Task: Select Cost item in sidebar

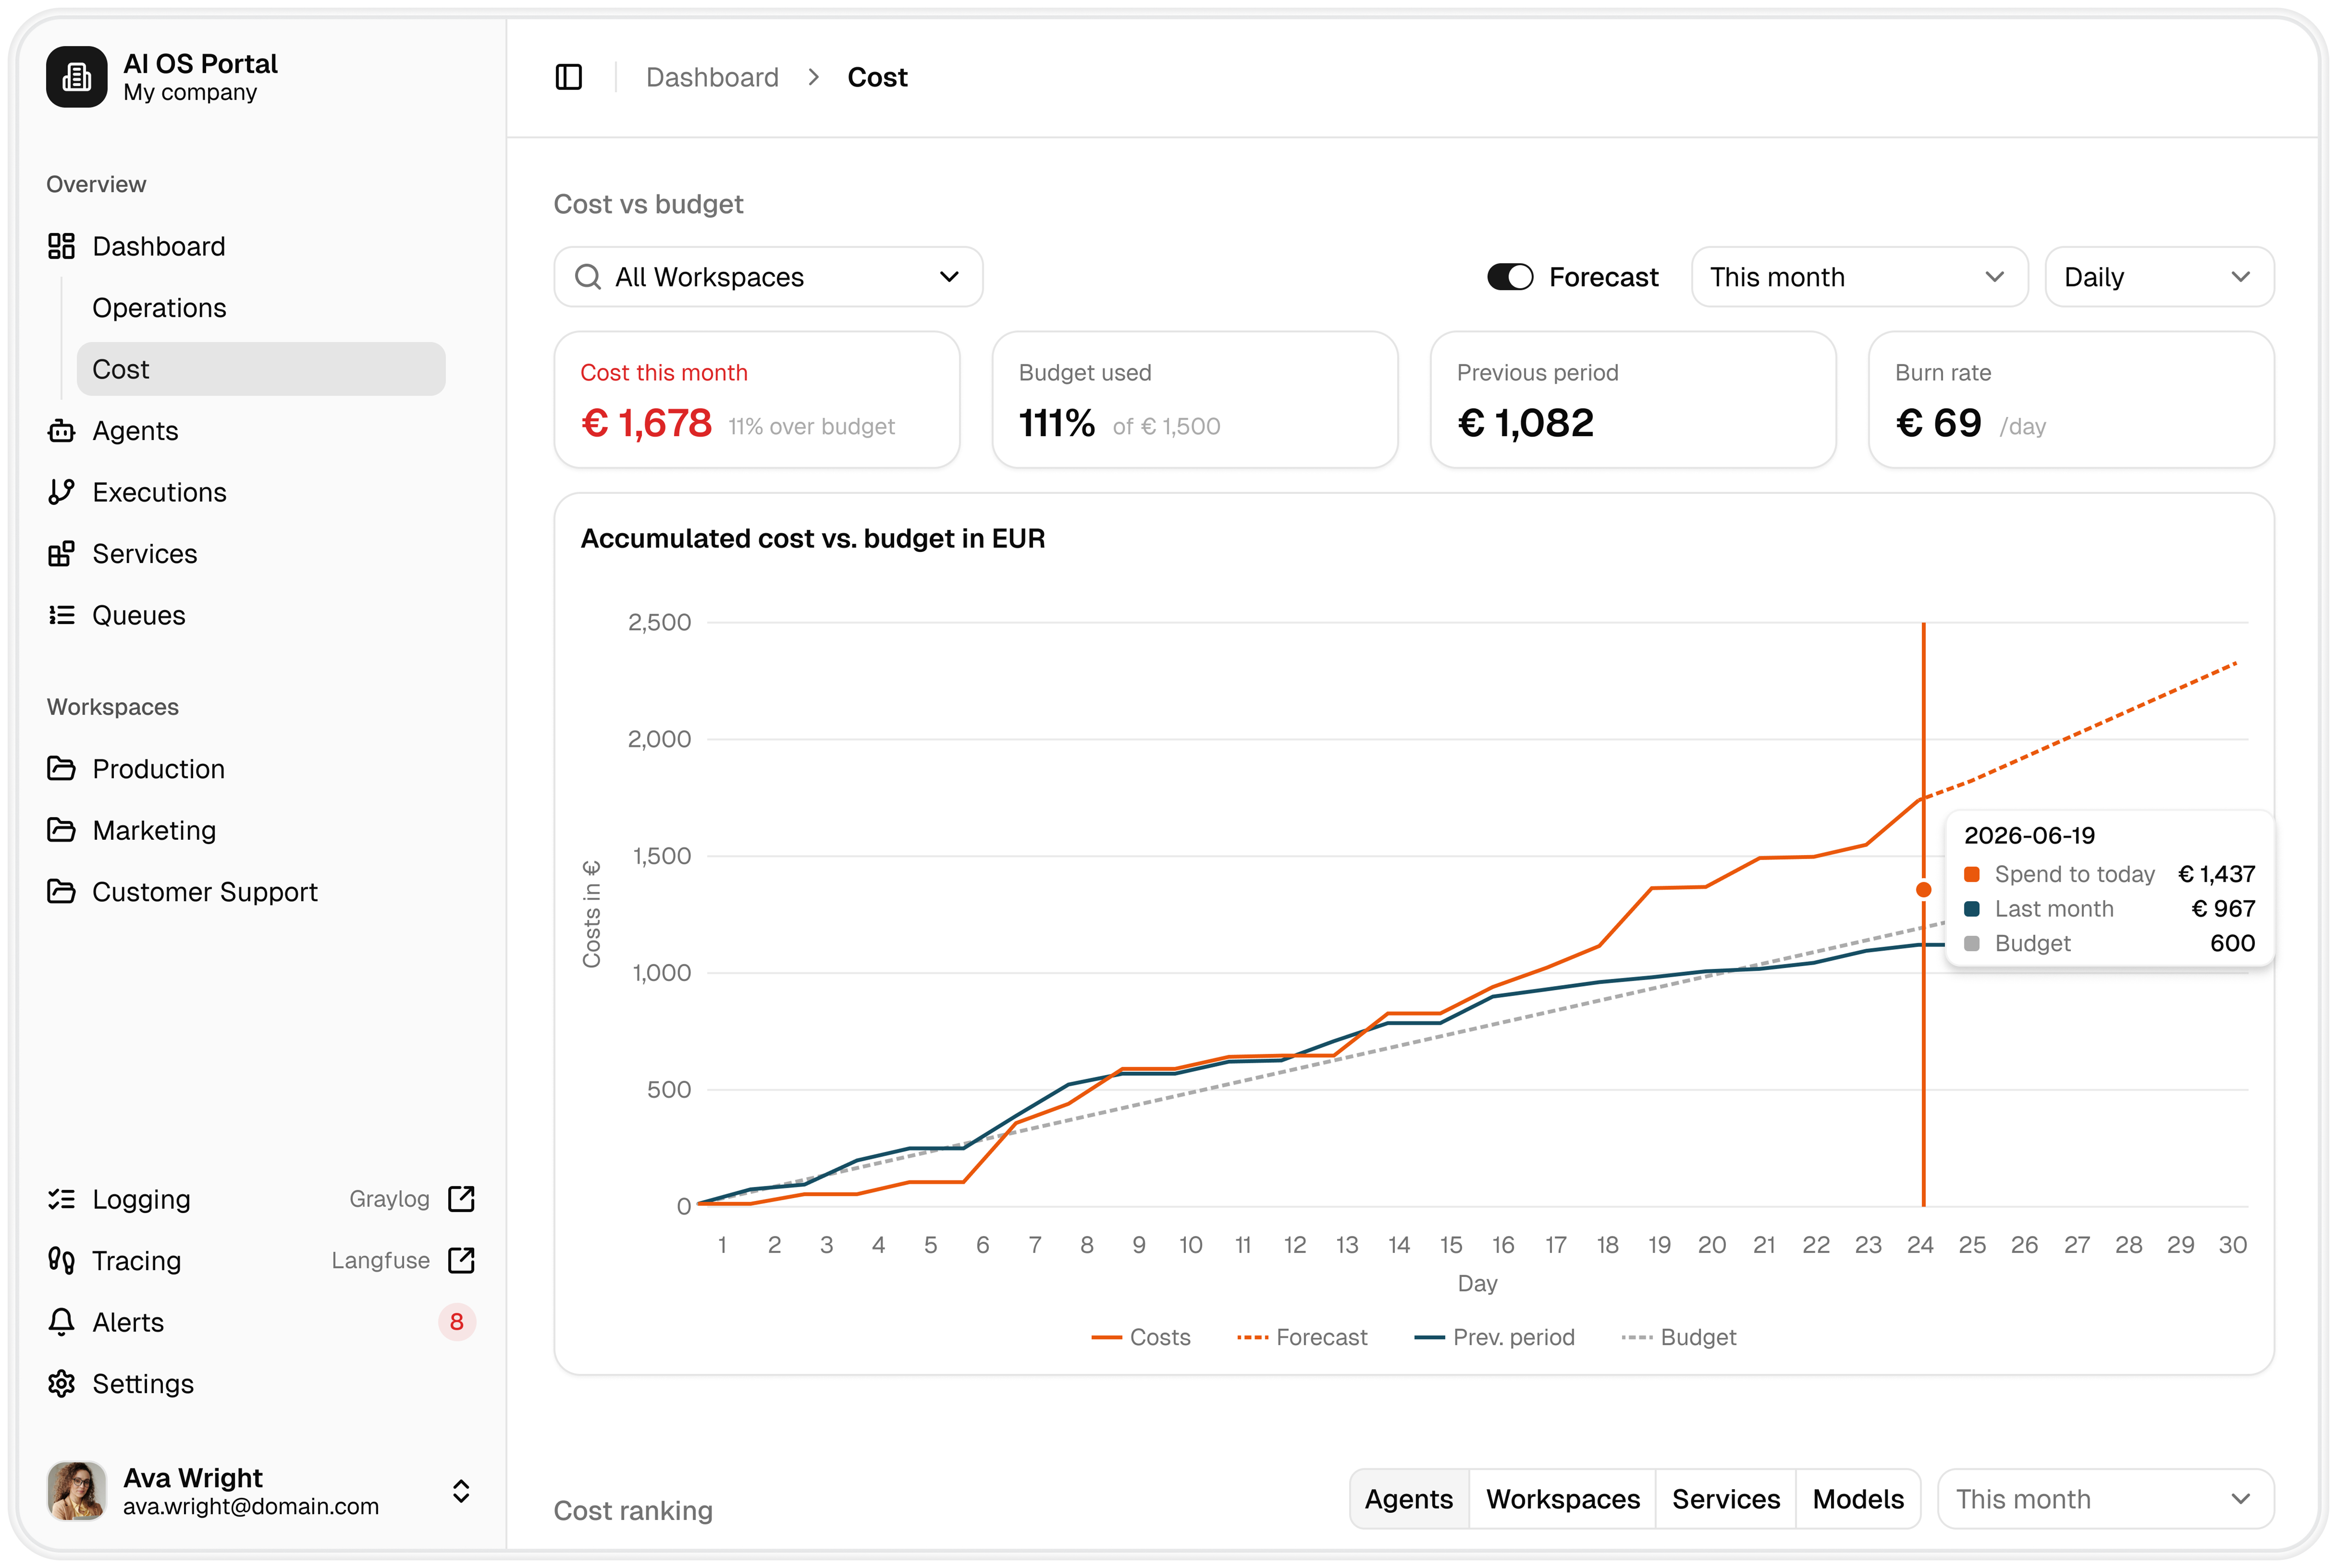Action: click(261, 369)
